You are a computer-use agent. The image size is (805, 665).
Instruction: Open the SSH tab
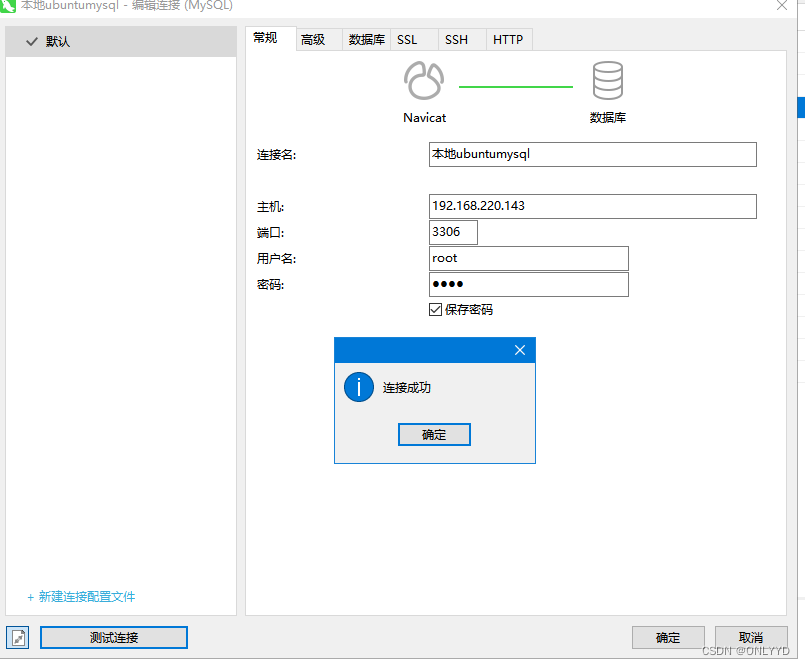(456, 40)
